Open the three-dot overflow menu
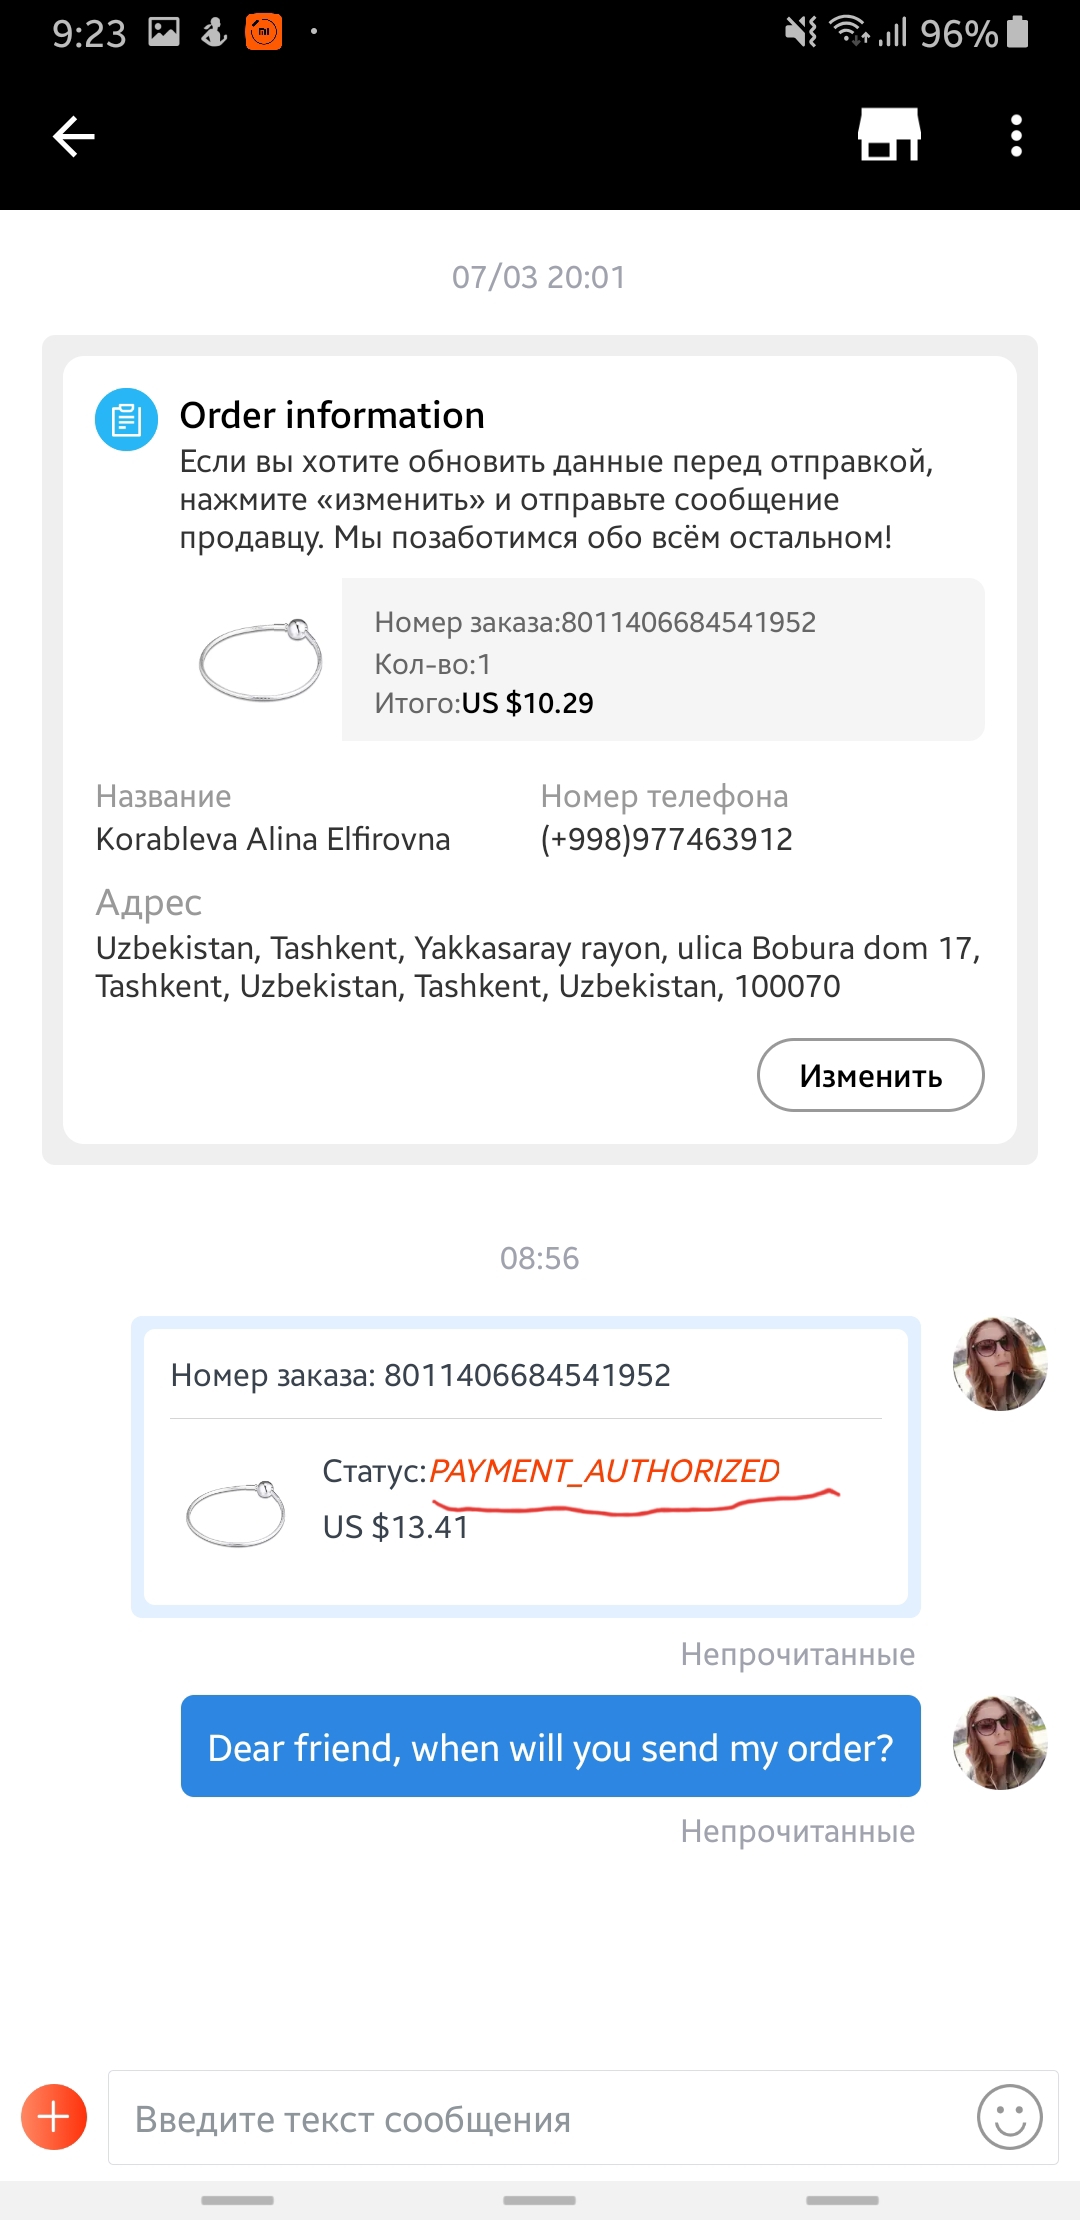1080x2220 pixels. point(1016,136)
